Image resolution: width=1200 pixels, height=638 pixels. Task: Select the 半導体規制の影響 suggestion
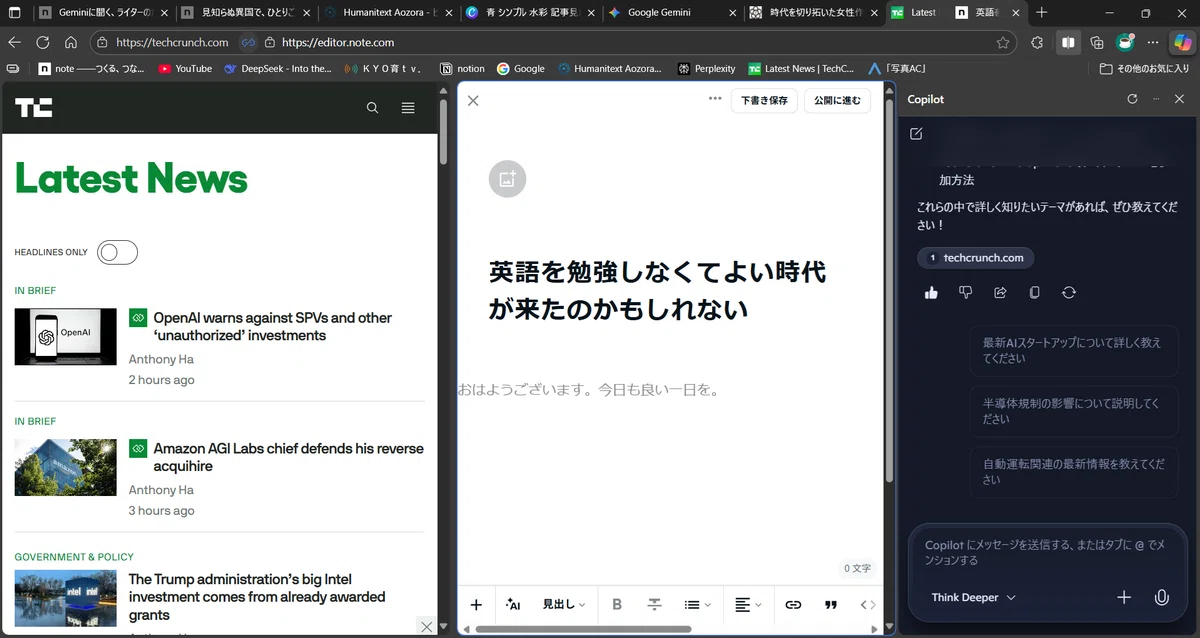[1074, 411]
